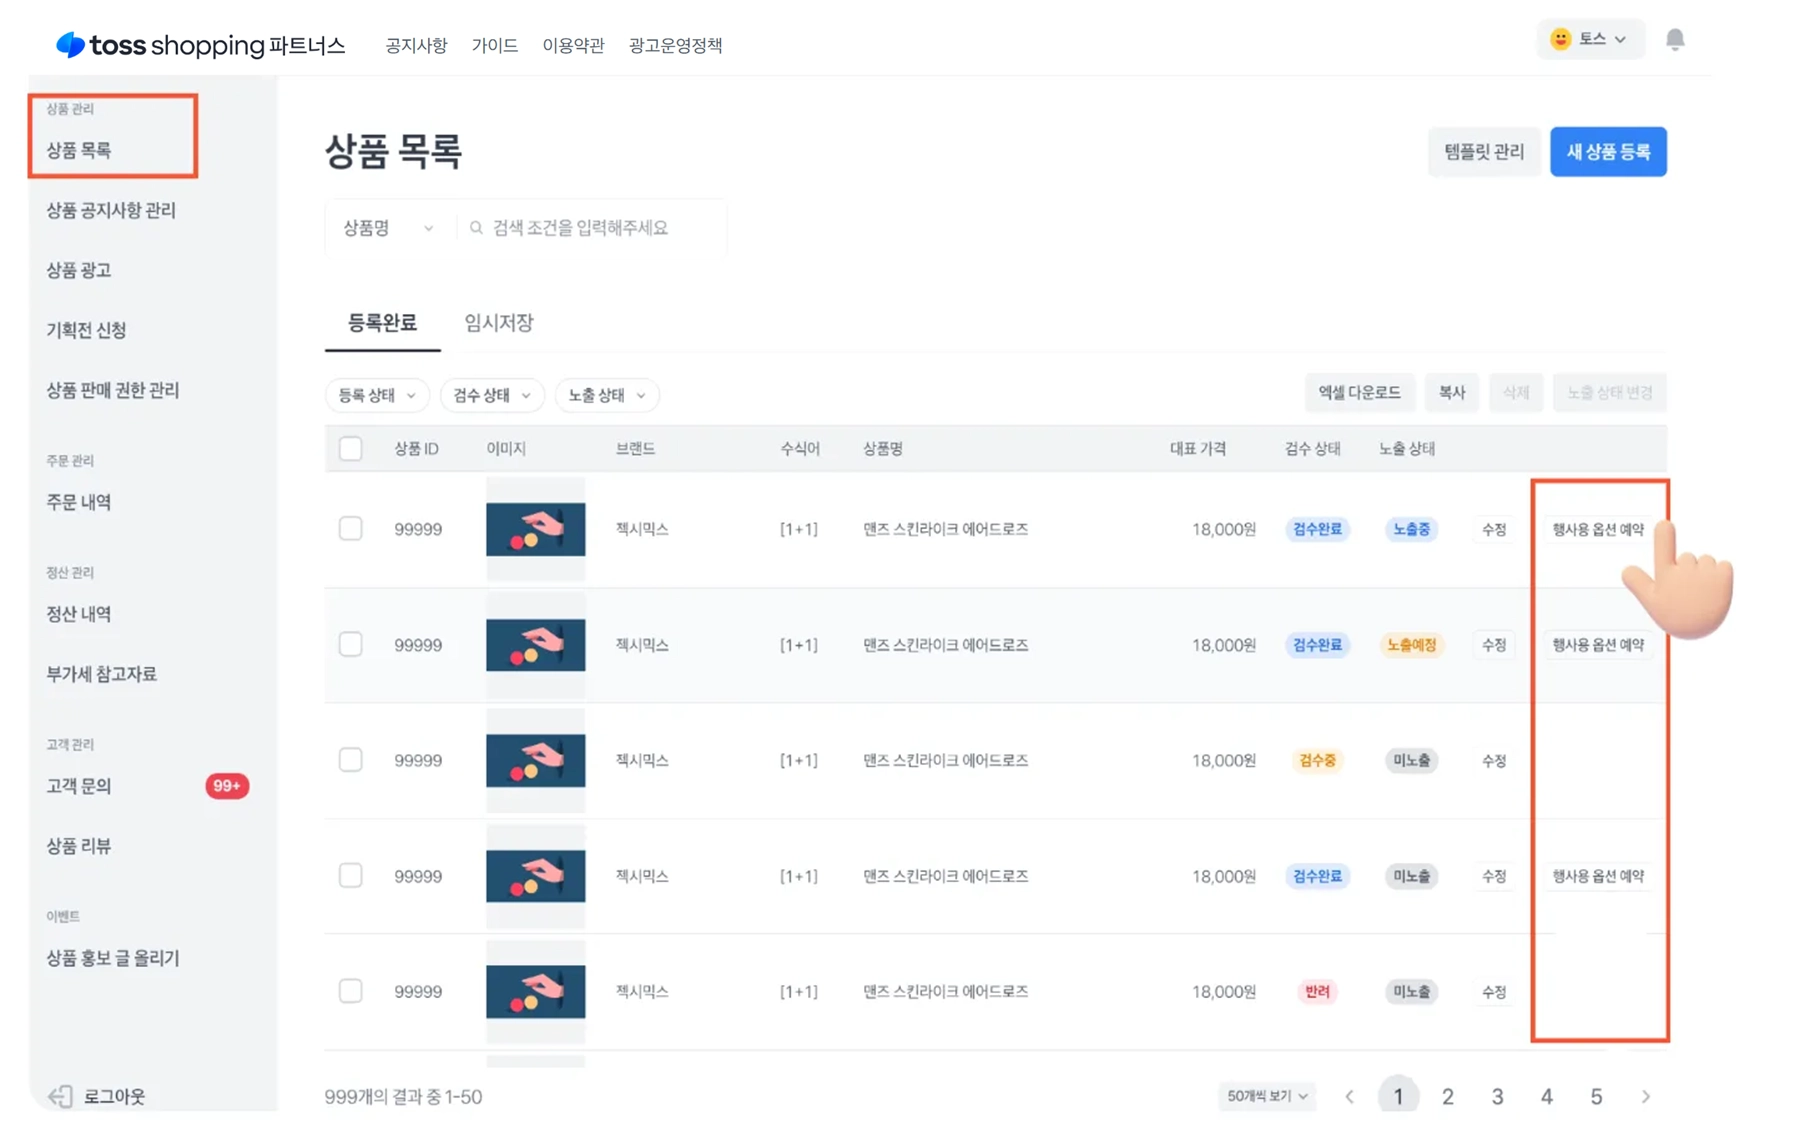Click the 로그아웃 link
The height and width of the screenshot is (1125, 1810).
[114, 1096]
